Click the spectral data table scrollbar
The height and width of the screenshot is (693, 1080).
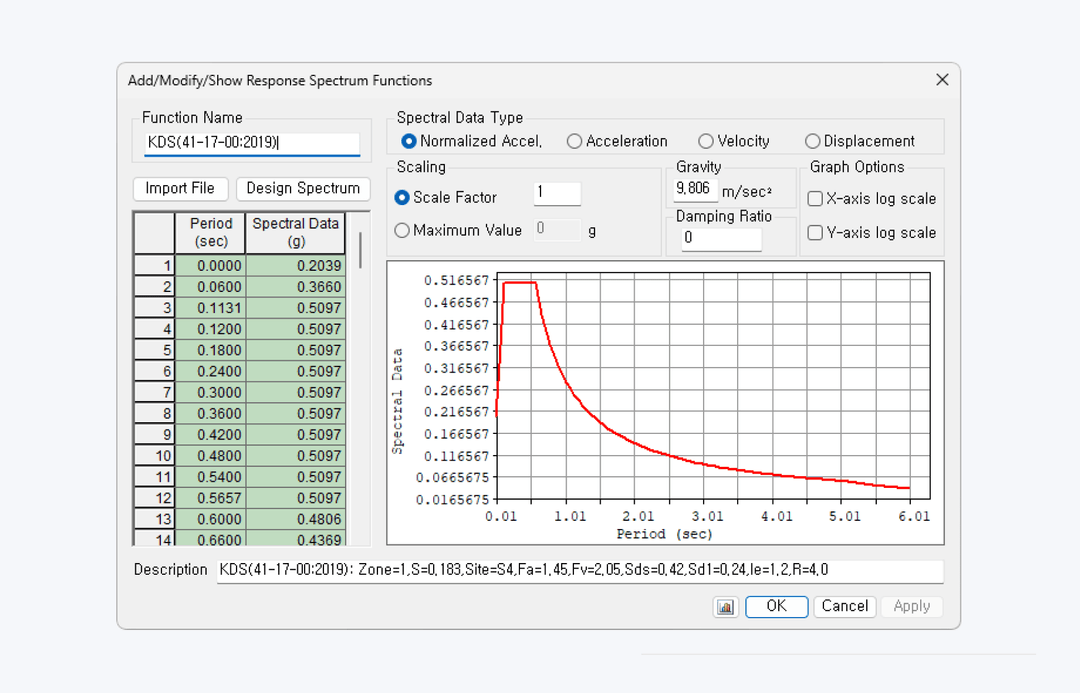[x=360, y=251]
